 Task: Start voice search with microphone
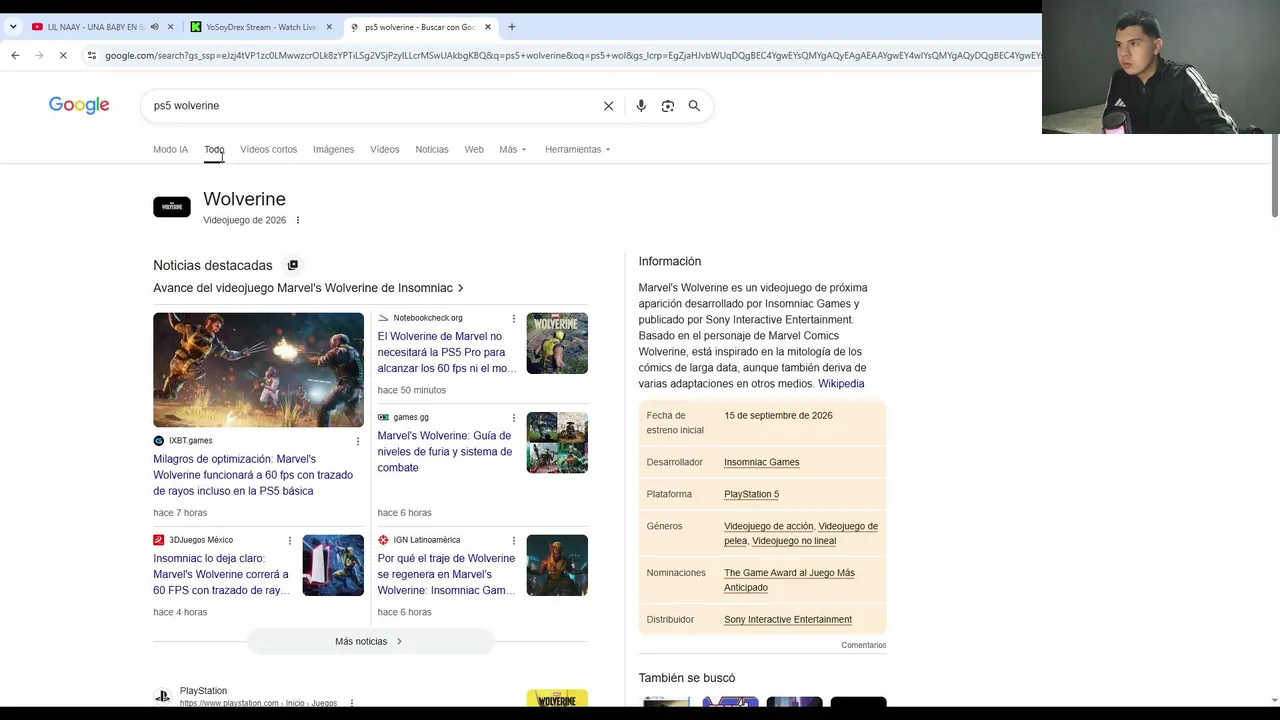[x=641, y=106]
